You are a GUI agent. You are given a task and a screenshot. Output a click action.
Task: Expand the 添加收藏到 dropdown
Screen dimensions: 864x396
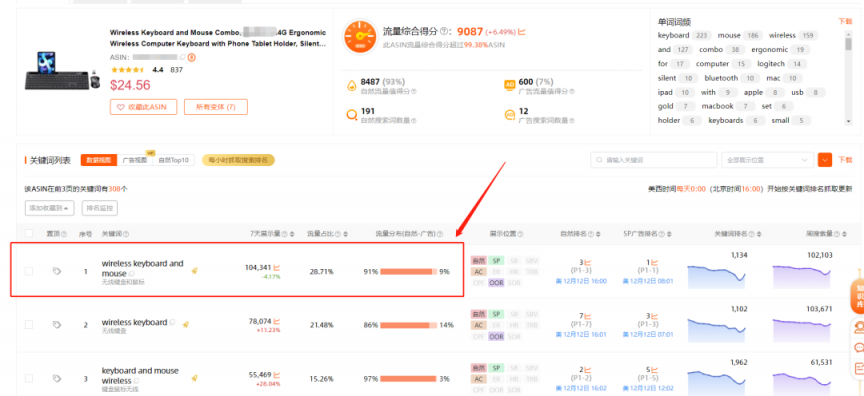[x=50, y=208]
